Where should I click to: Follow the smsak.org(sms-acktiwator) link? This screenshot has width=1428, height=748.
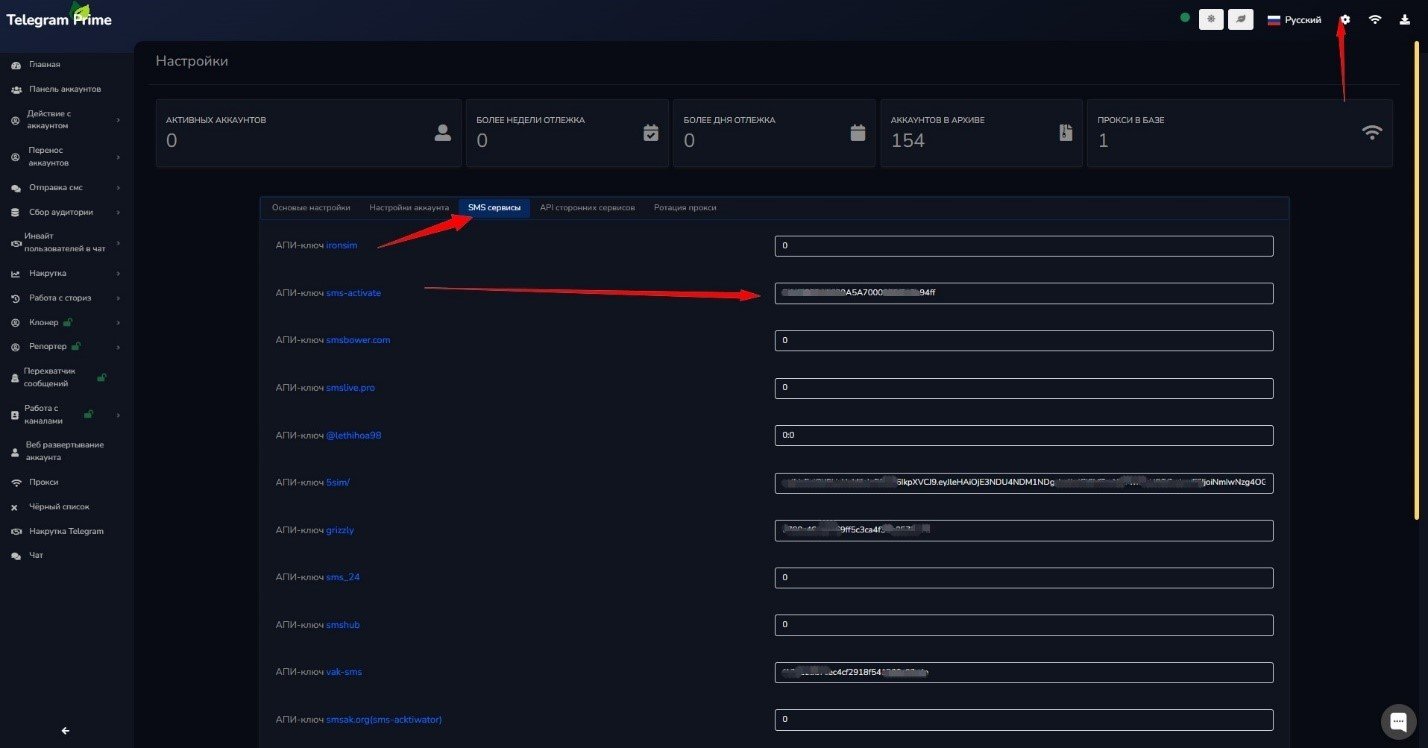click(384, 719)
